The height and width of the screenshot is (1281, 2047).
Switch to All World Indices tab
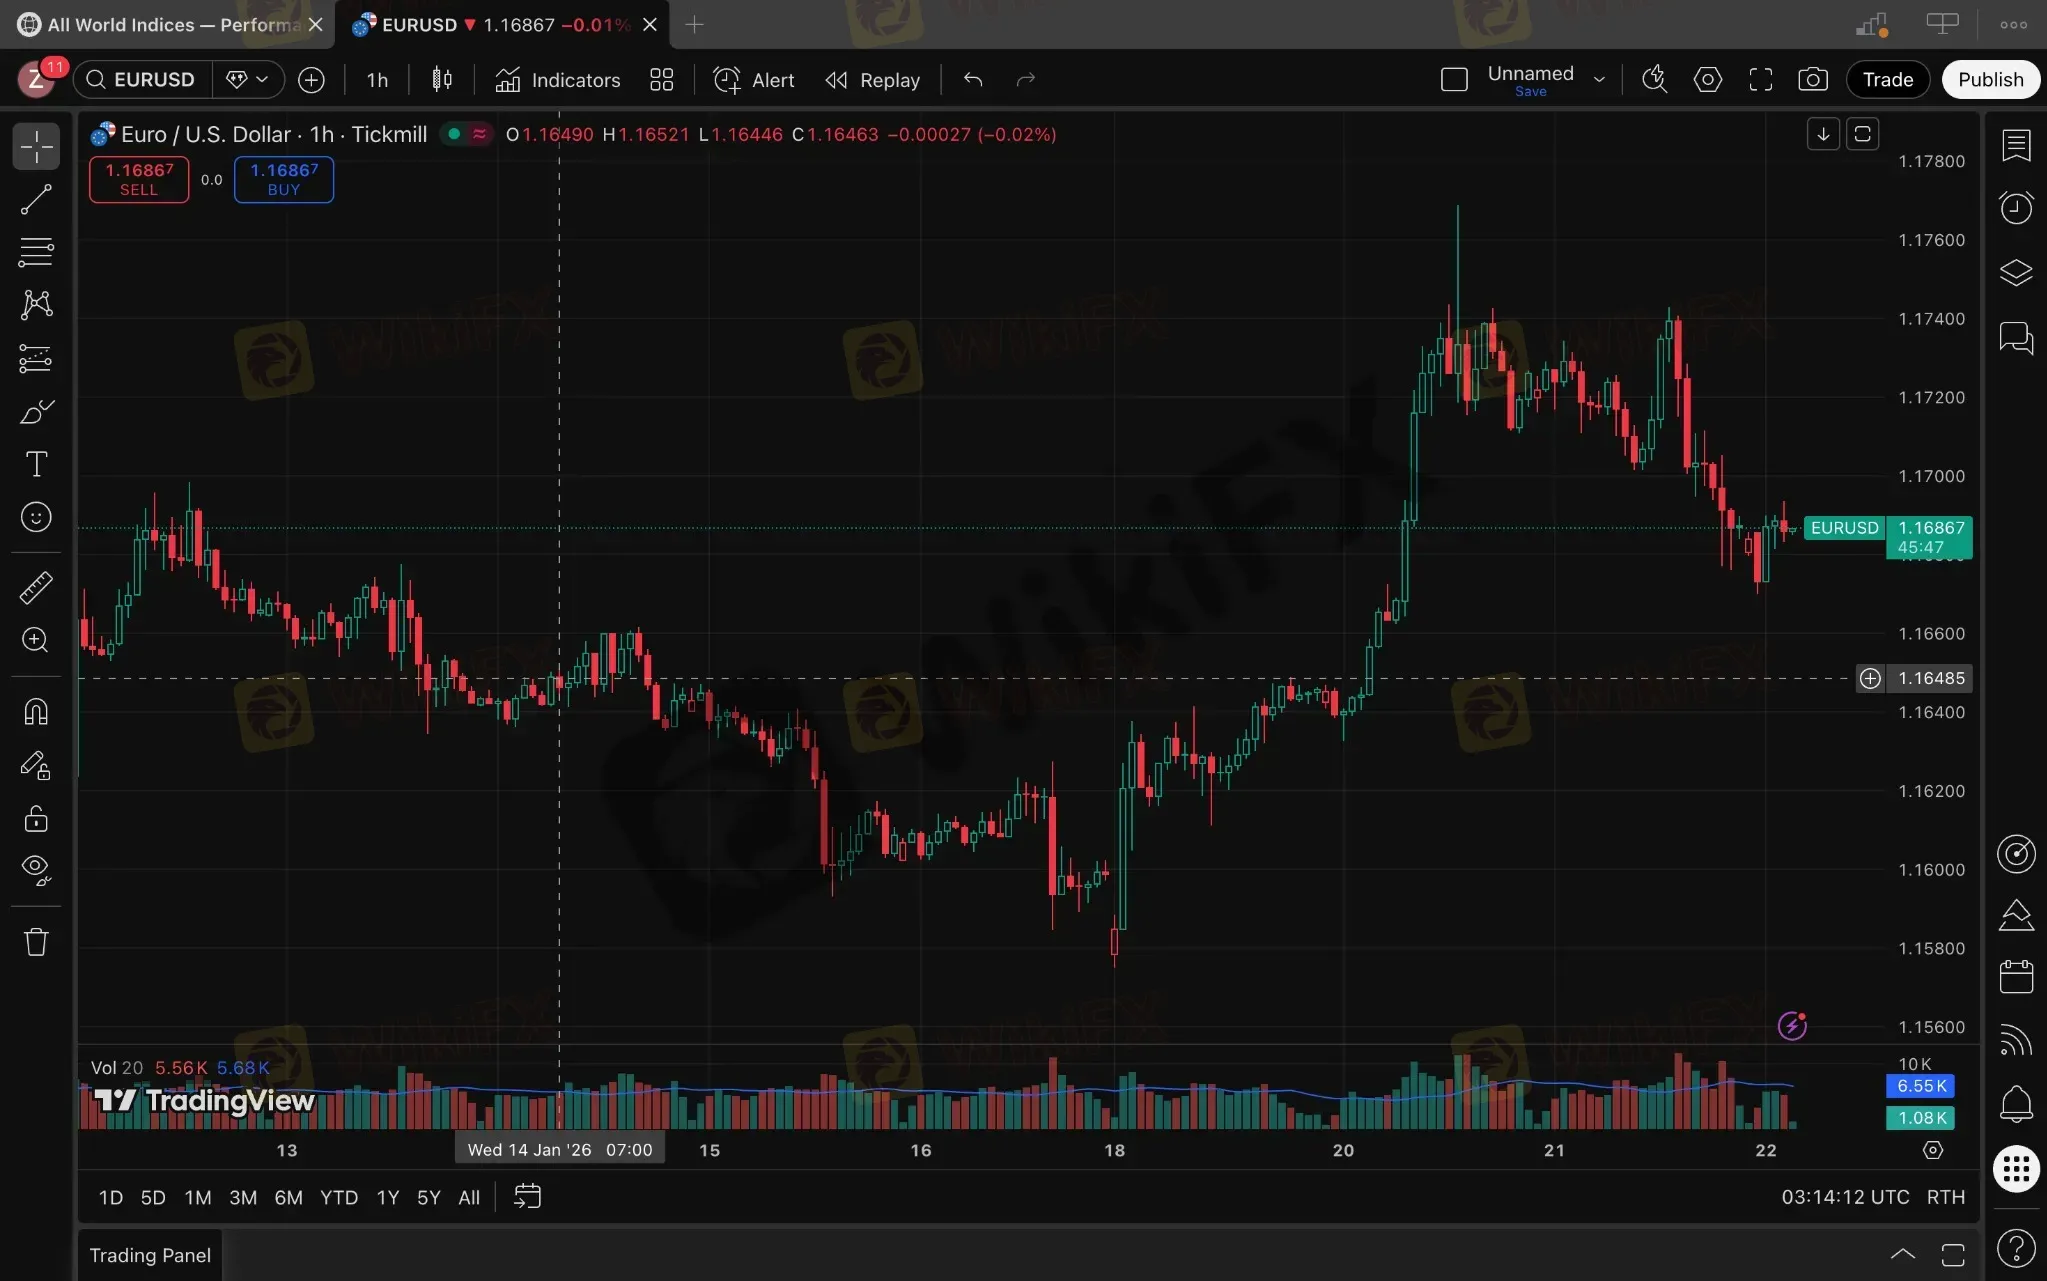(160, 25)
